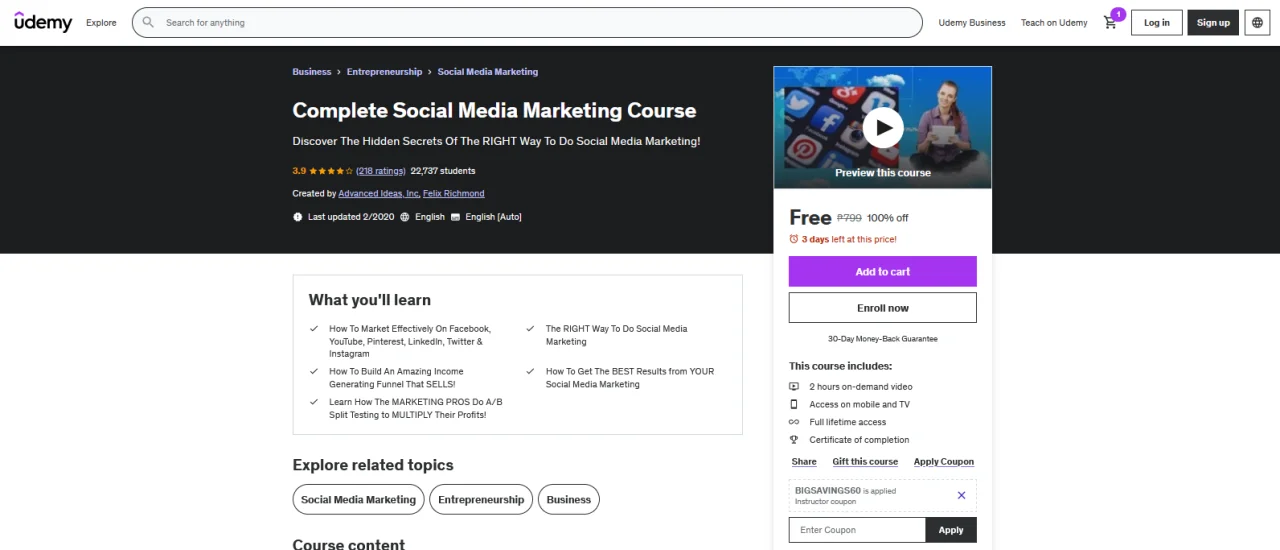Click the Certificate of completion text

pos(859,440)
